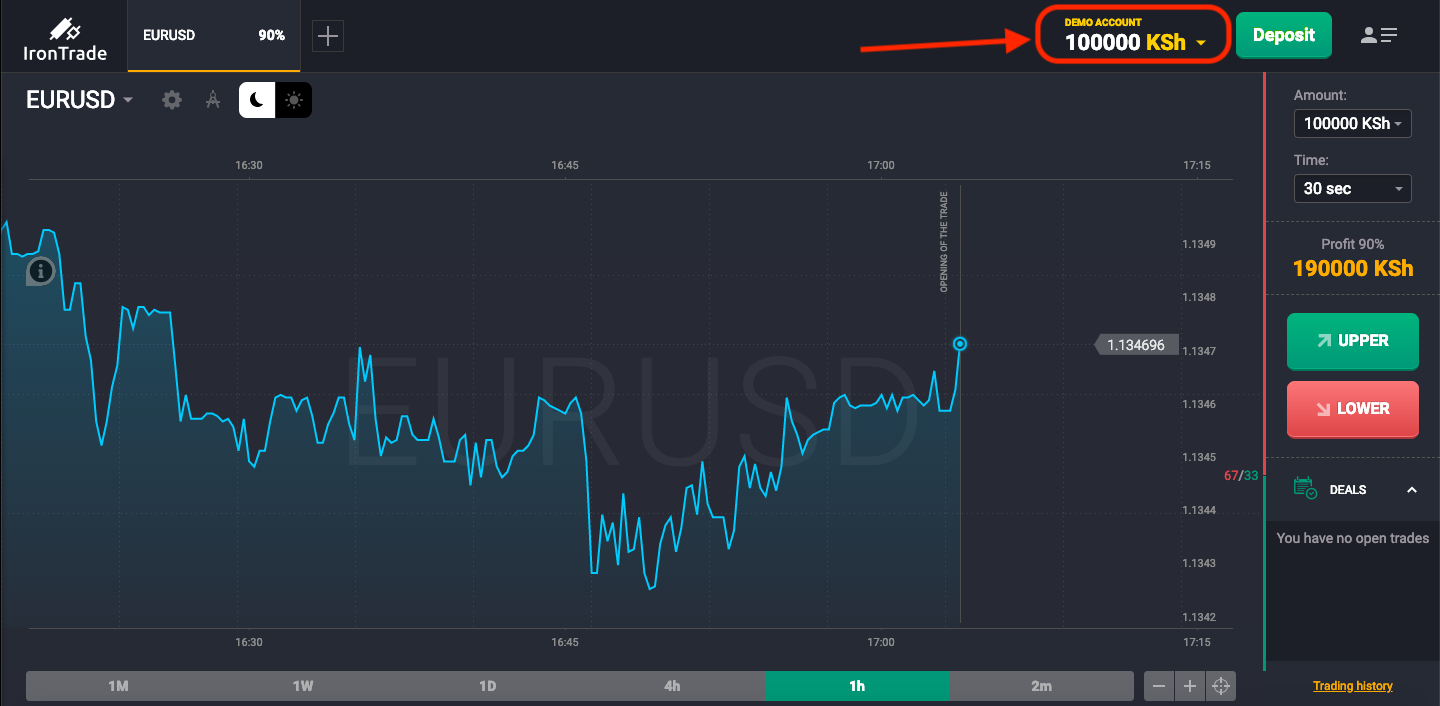Click the IronTrade logo
Viewport: 1440px width, 706px height.
[65, 38]
